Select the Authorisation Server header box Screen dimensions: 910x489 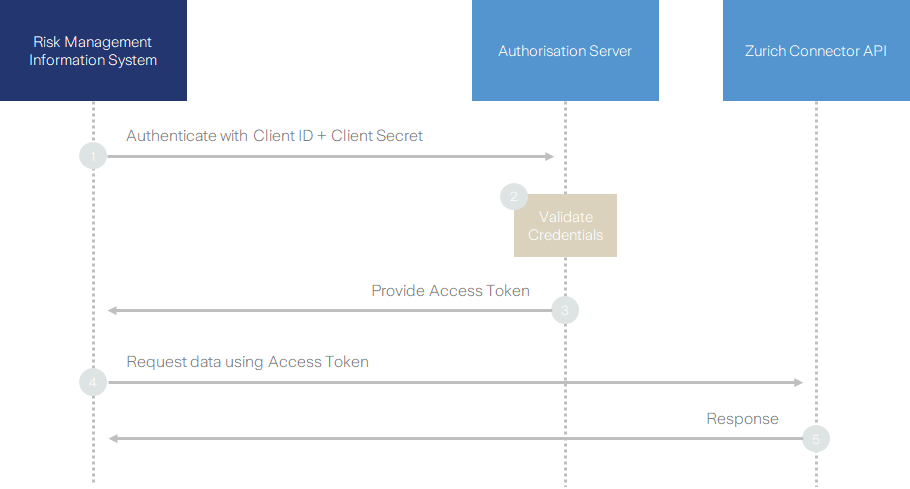(565, 50)
